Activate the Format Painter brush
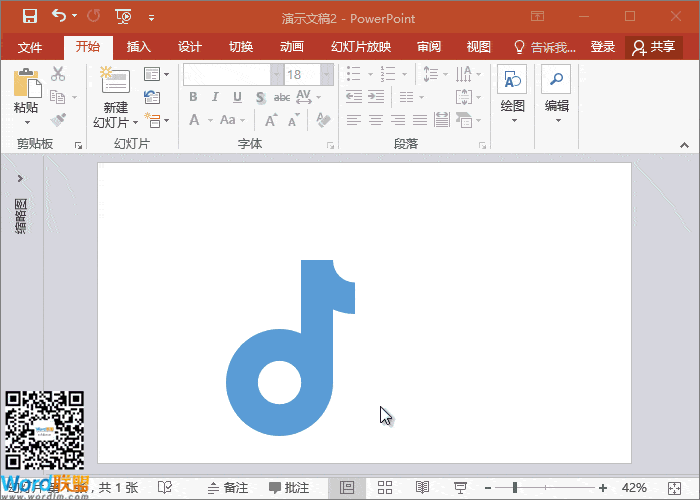This screenshot has height=500, width=700. coord(58,120)
